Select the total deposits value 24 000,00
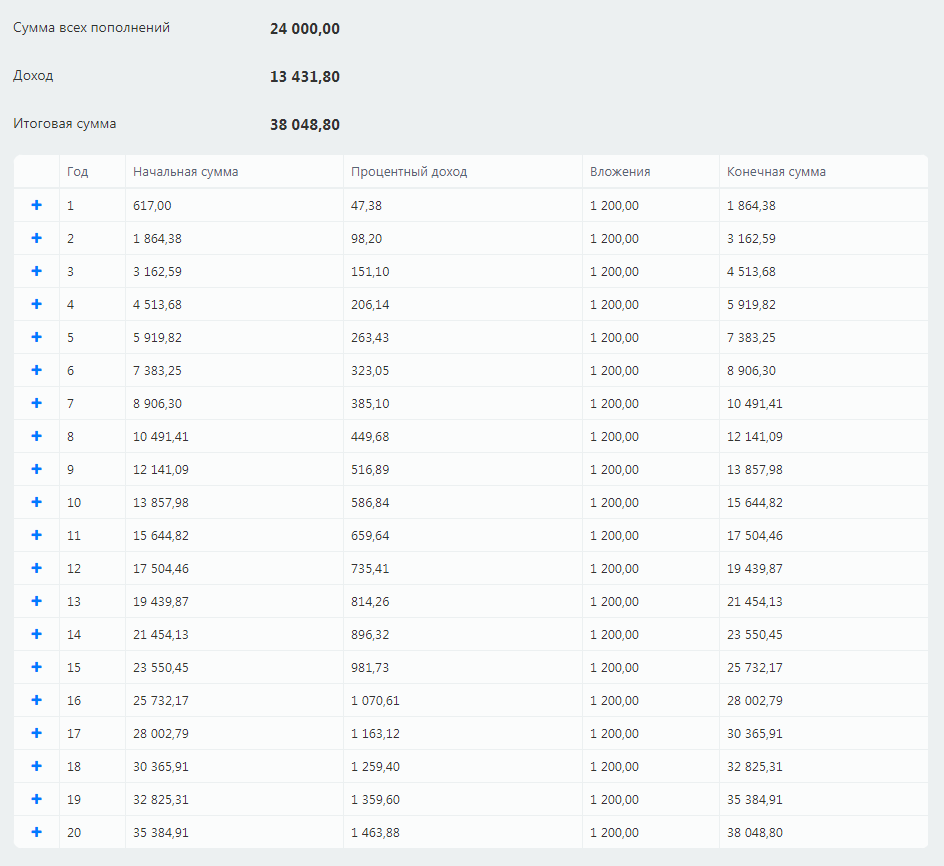Viewport: 944px width, 866px height. (305, 28)
